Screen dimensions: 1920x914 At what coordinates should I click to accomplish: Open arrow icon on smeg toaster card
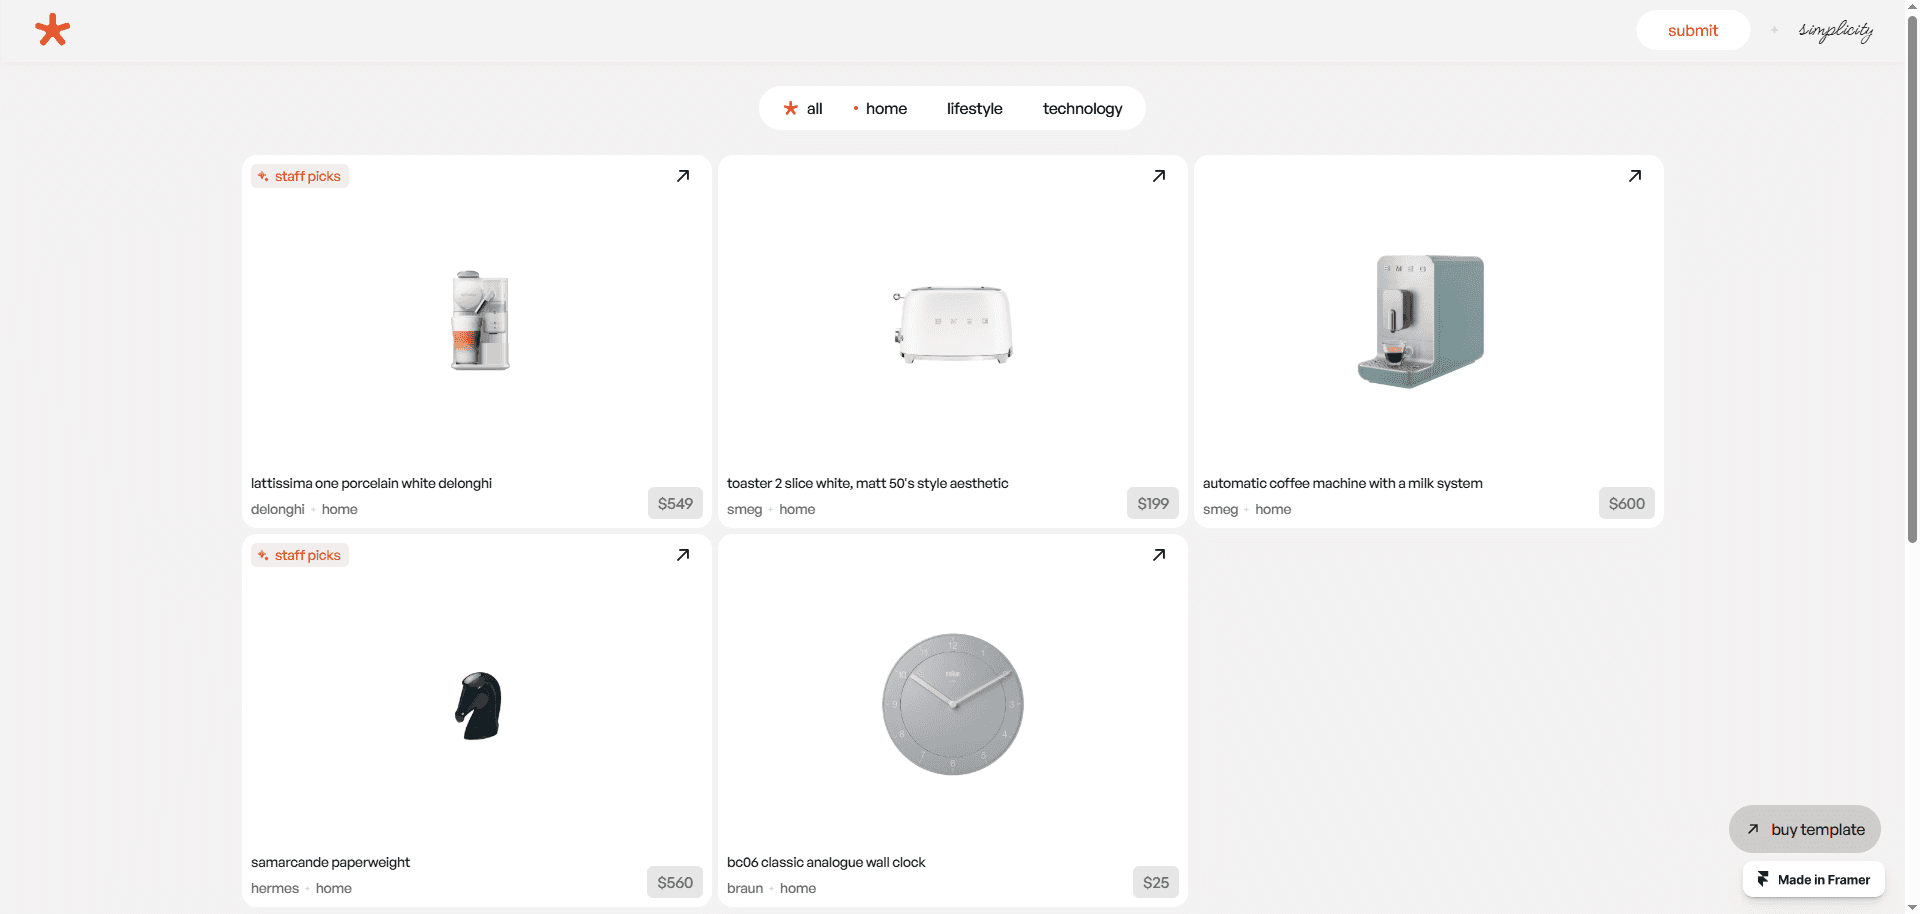pyautogui.click(x=1159, y=176)
